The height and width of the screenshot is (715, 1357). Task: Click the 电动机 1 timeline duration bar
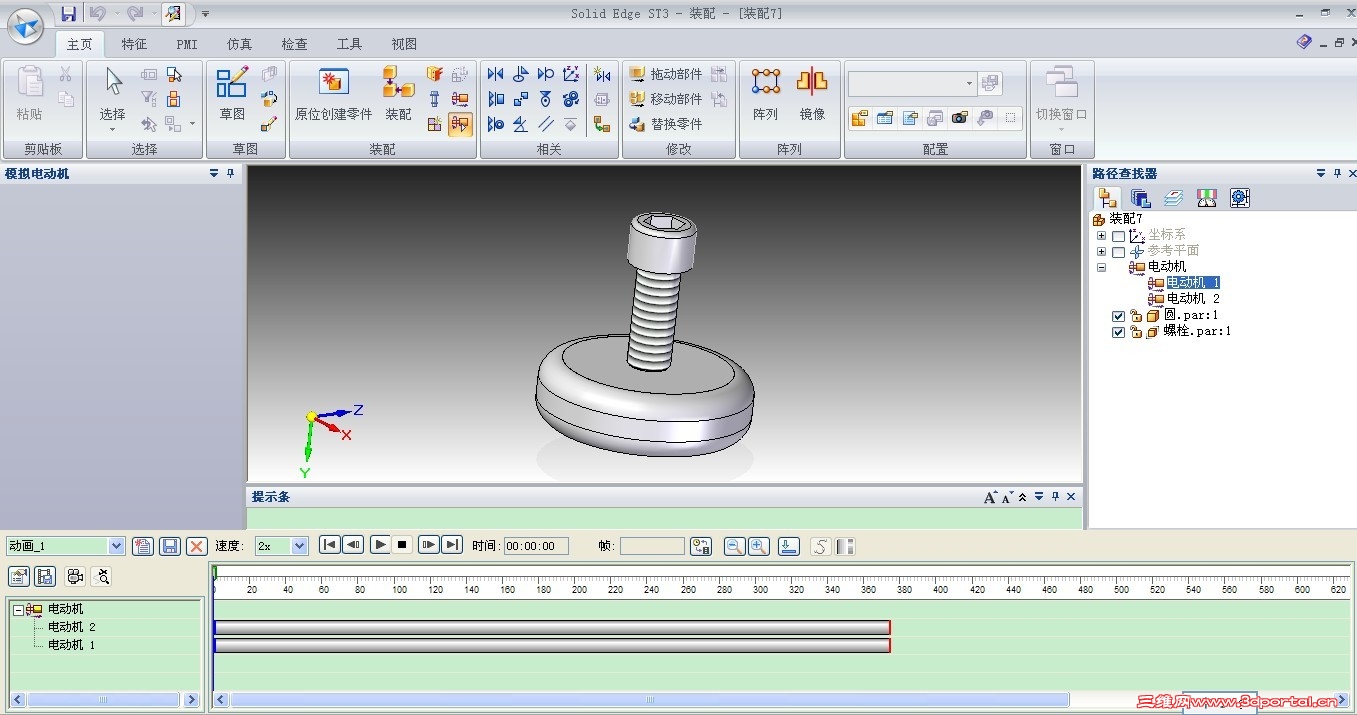tap(552, 645)
